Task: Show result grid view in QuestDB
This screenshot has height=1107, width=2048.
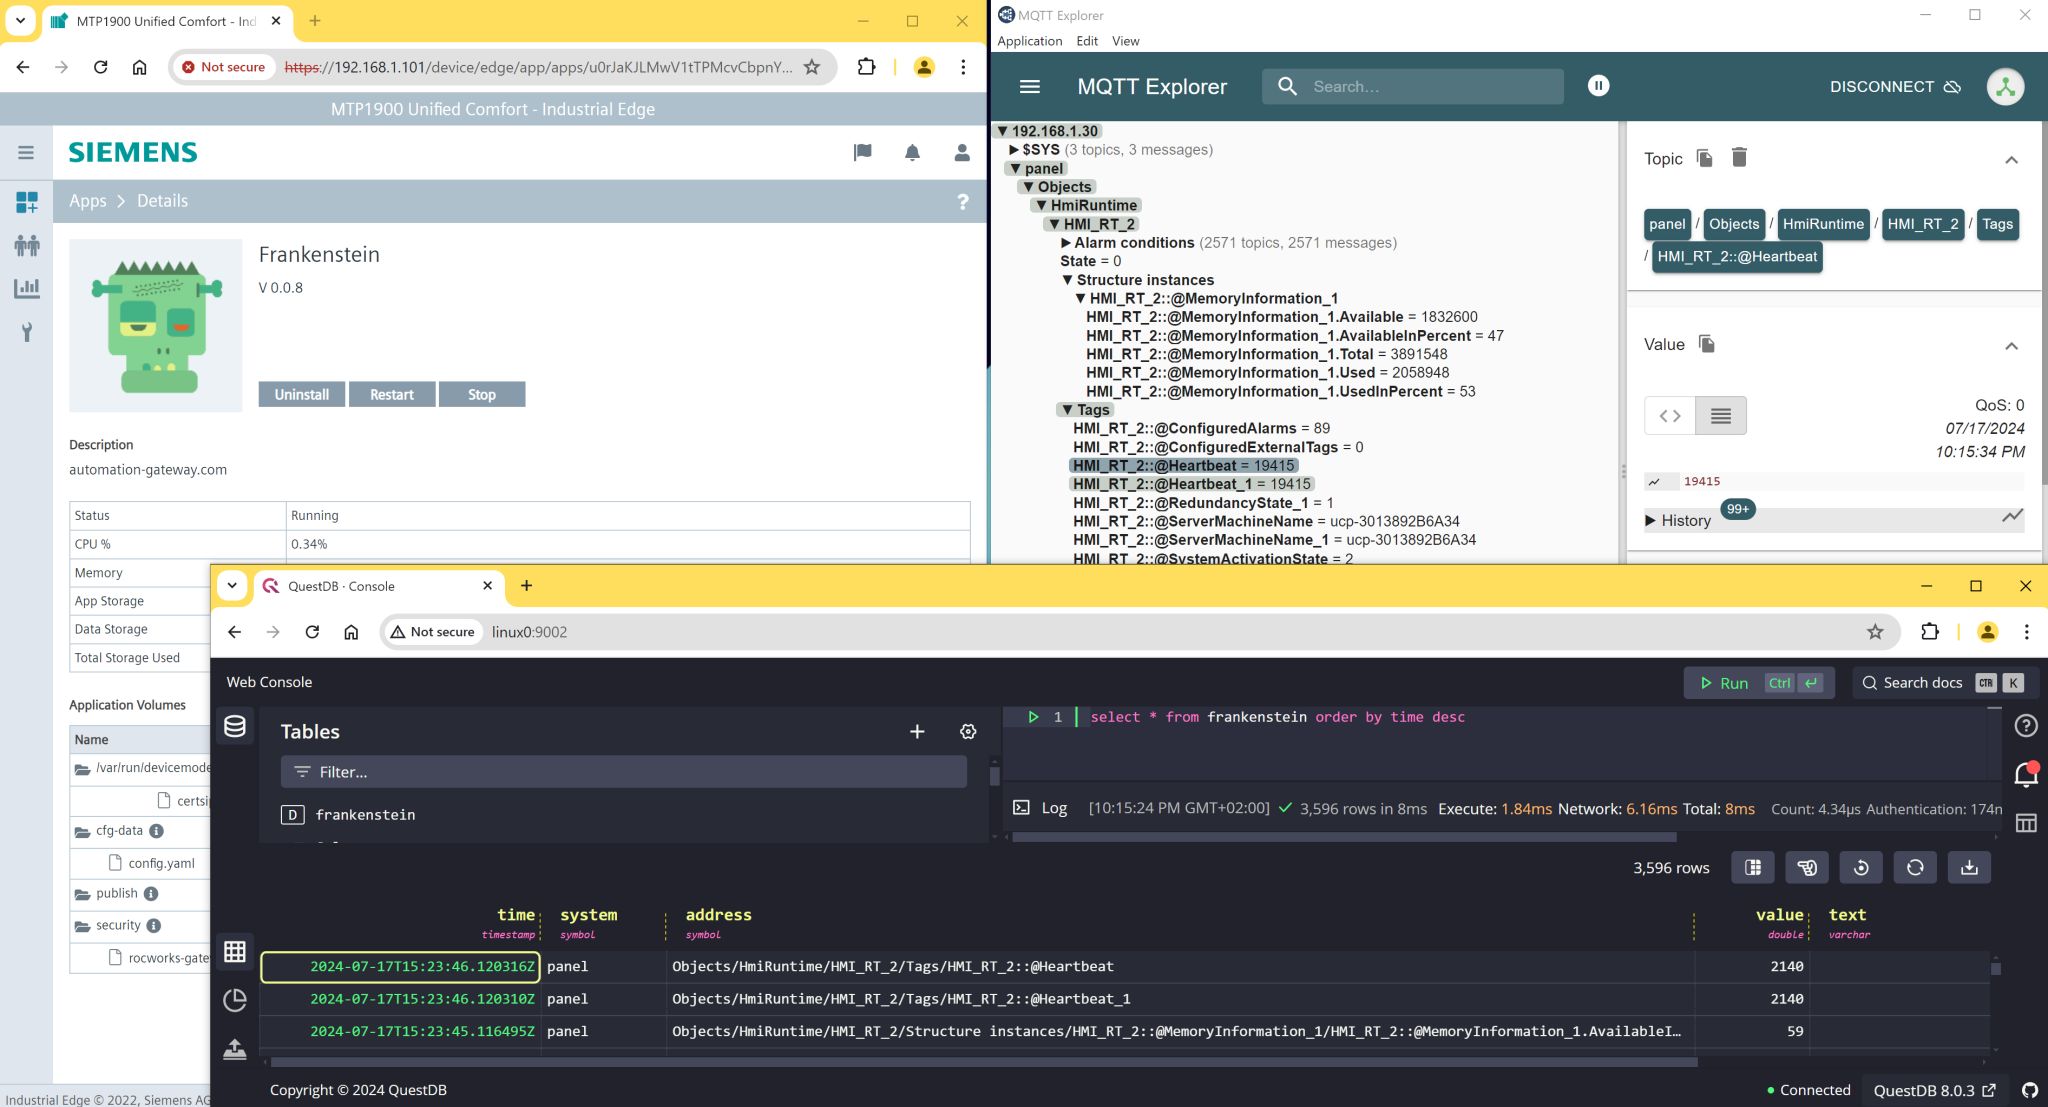Action: [x=235, y=951]
